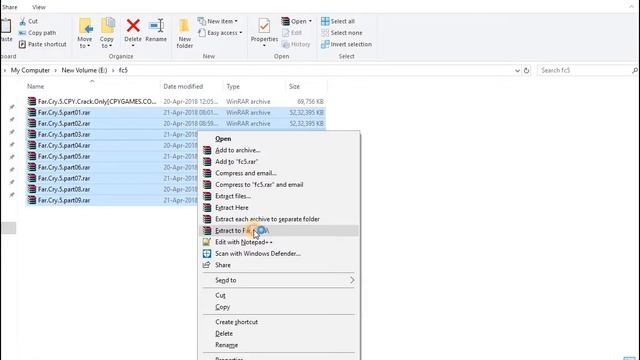Click the highlighted Extract to folder entry
640x360 pixels.
[279, 231]
